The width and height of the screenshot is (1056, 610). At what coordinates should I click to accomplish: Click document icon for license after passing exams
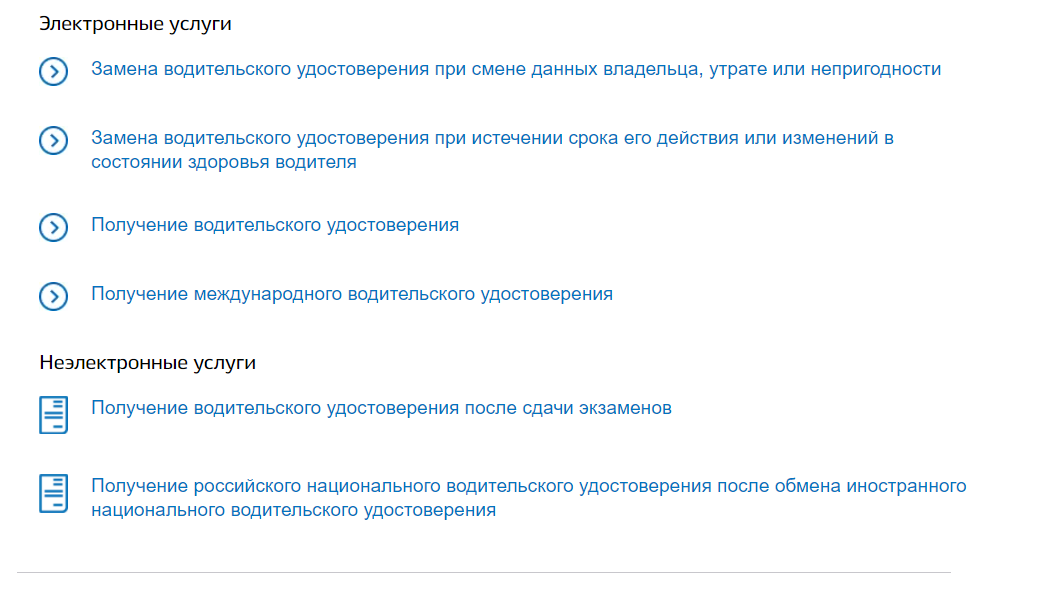pos(53,414)
